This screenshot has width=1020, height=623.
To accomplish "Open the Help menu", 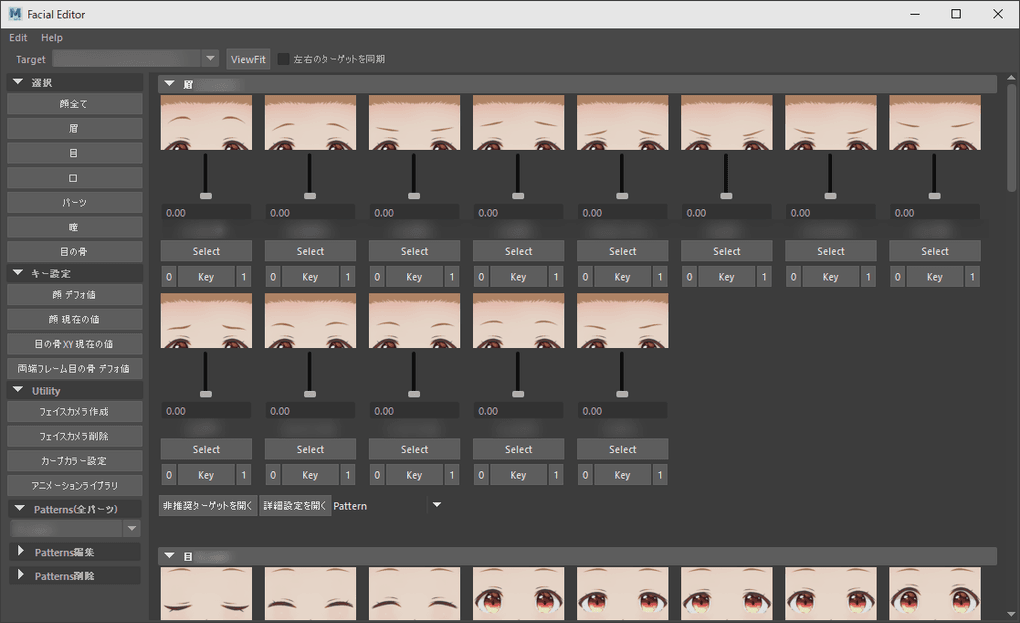I will click(52, 38).
